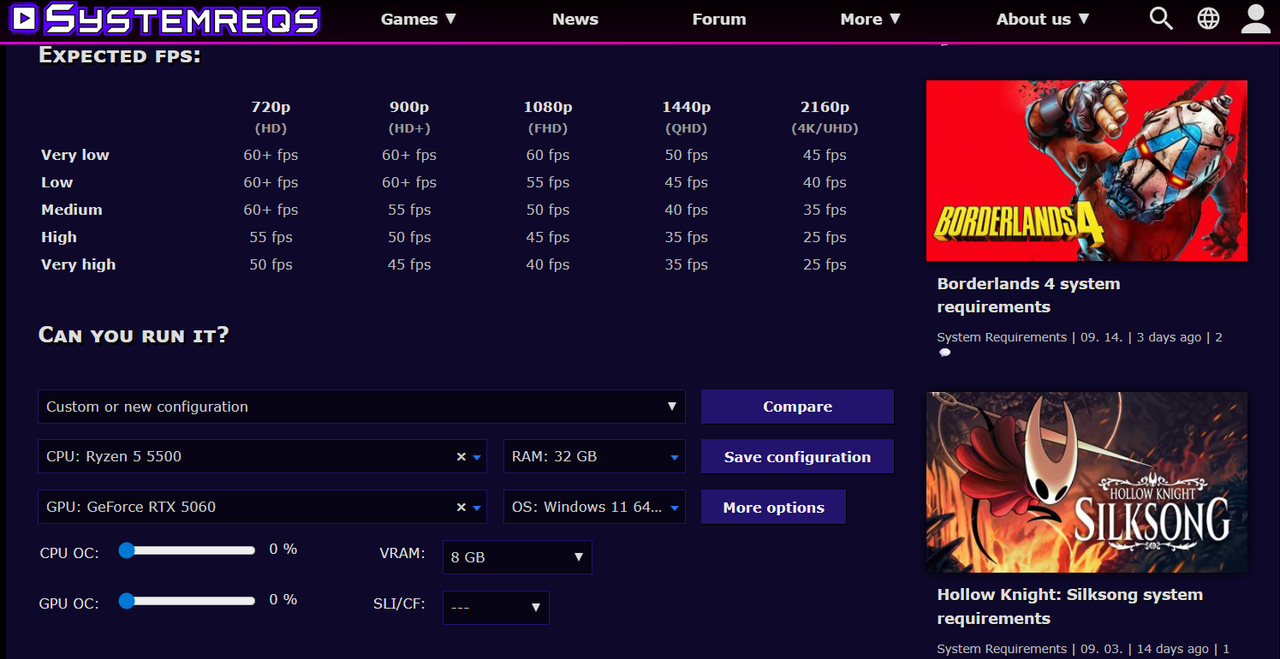Open the GPU GeForce RTX 5060 dropdown

262,507
